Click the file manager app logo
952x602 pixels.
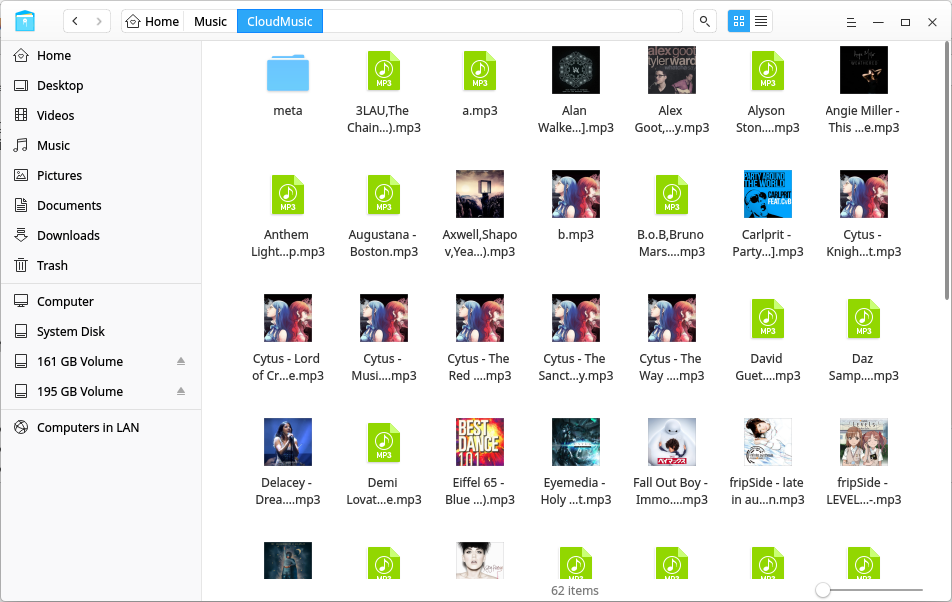(25, 21)
